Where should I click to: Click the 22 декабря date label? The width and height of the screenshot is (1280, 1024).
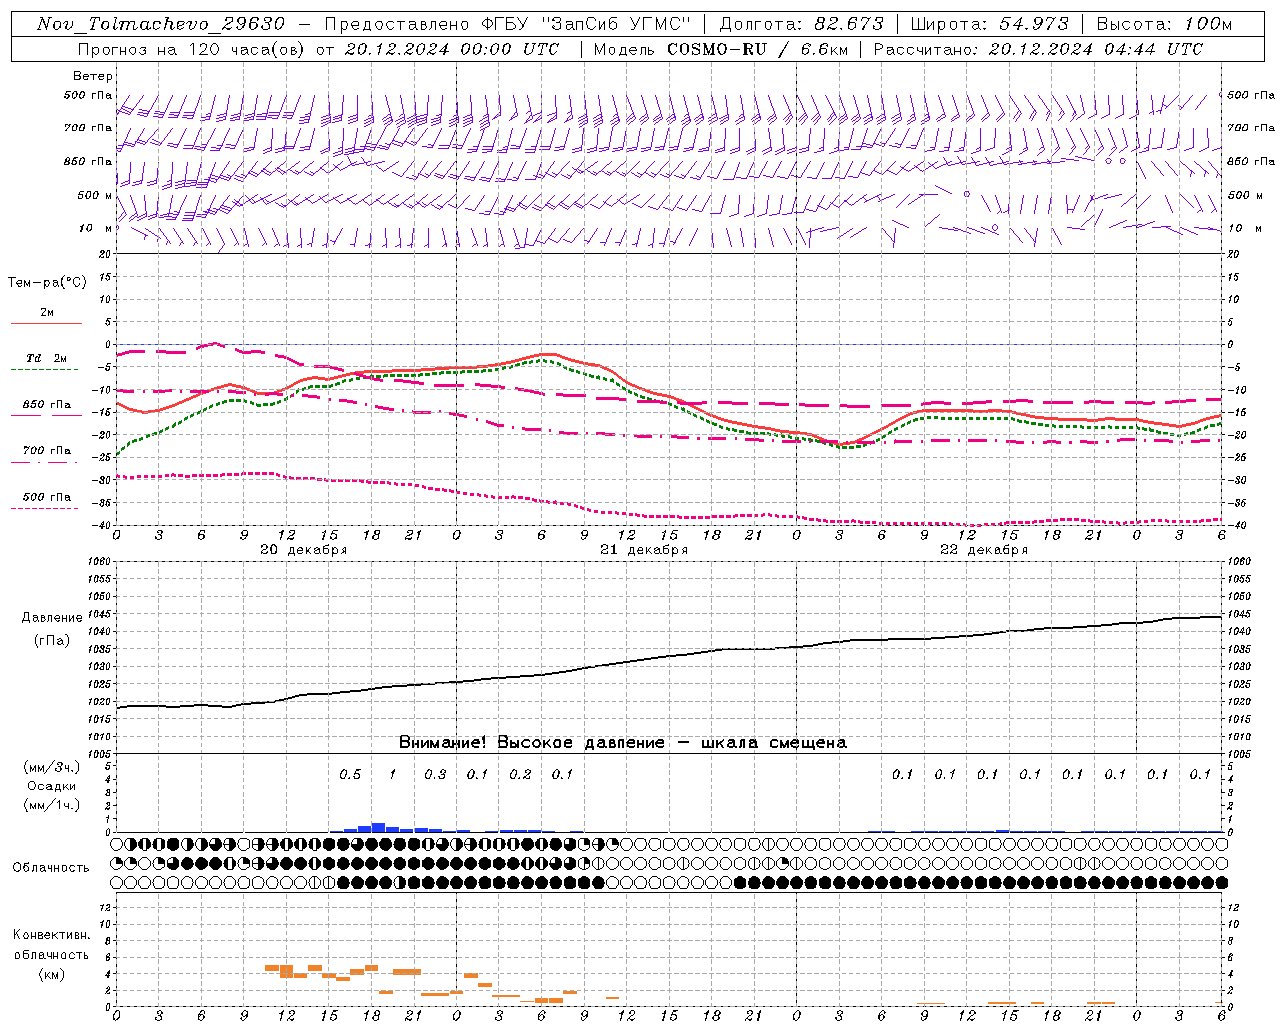point(984,550)
